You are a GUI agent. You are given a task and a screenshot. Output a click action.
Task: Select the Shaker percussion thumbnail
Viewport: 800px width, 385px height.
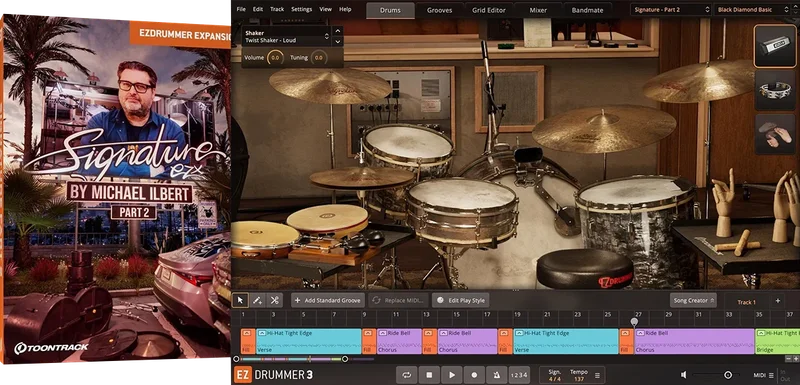click(x=774, y=46)
